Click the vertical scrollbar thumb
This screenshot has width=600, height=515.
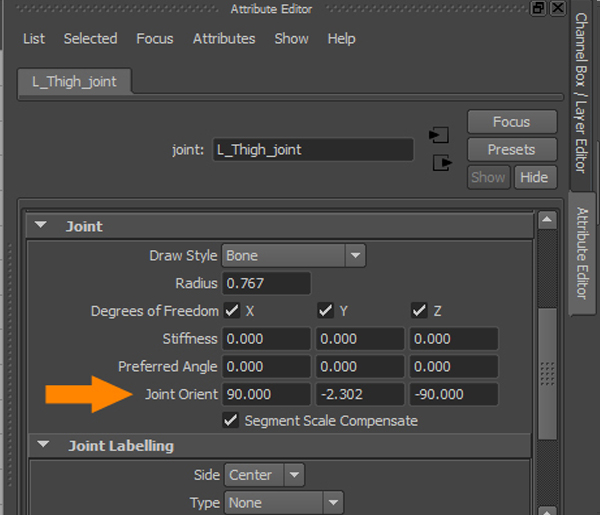coord(547,374)
